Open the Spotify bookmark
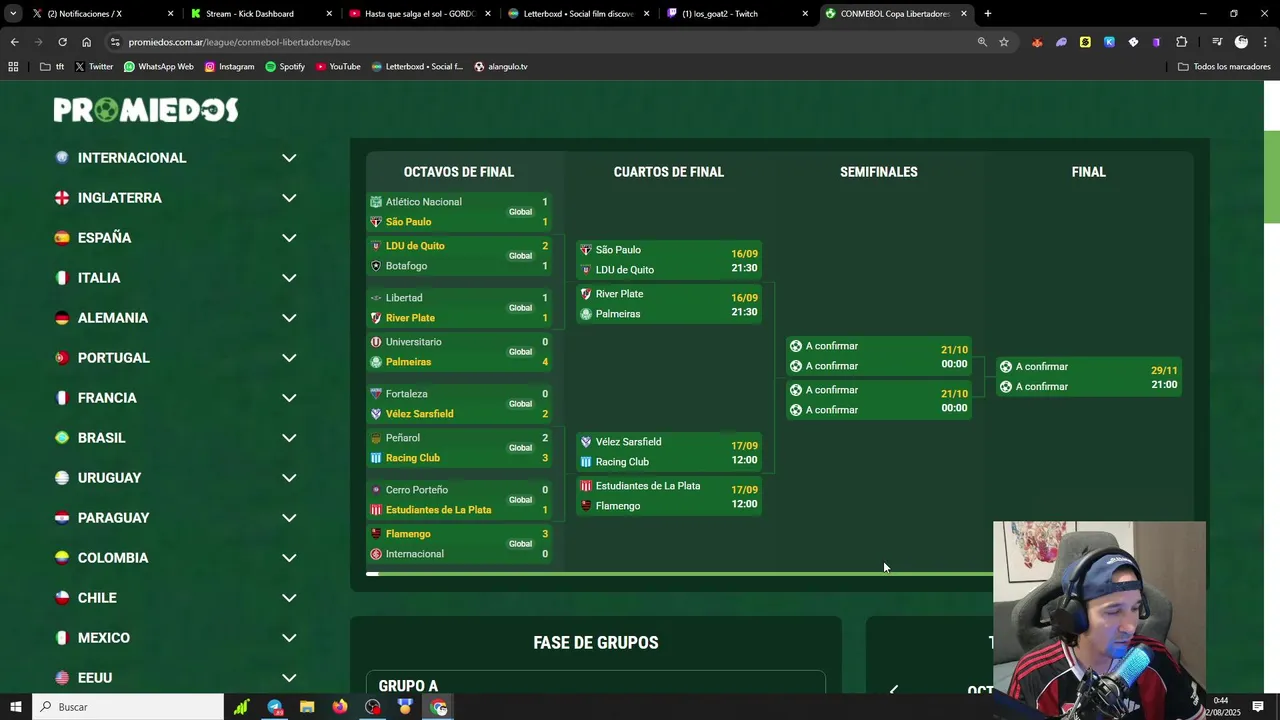Image resolution: width=1280 pixels, height=720 pixels. (285, 67)
